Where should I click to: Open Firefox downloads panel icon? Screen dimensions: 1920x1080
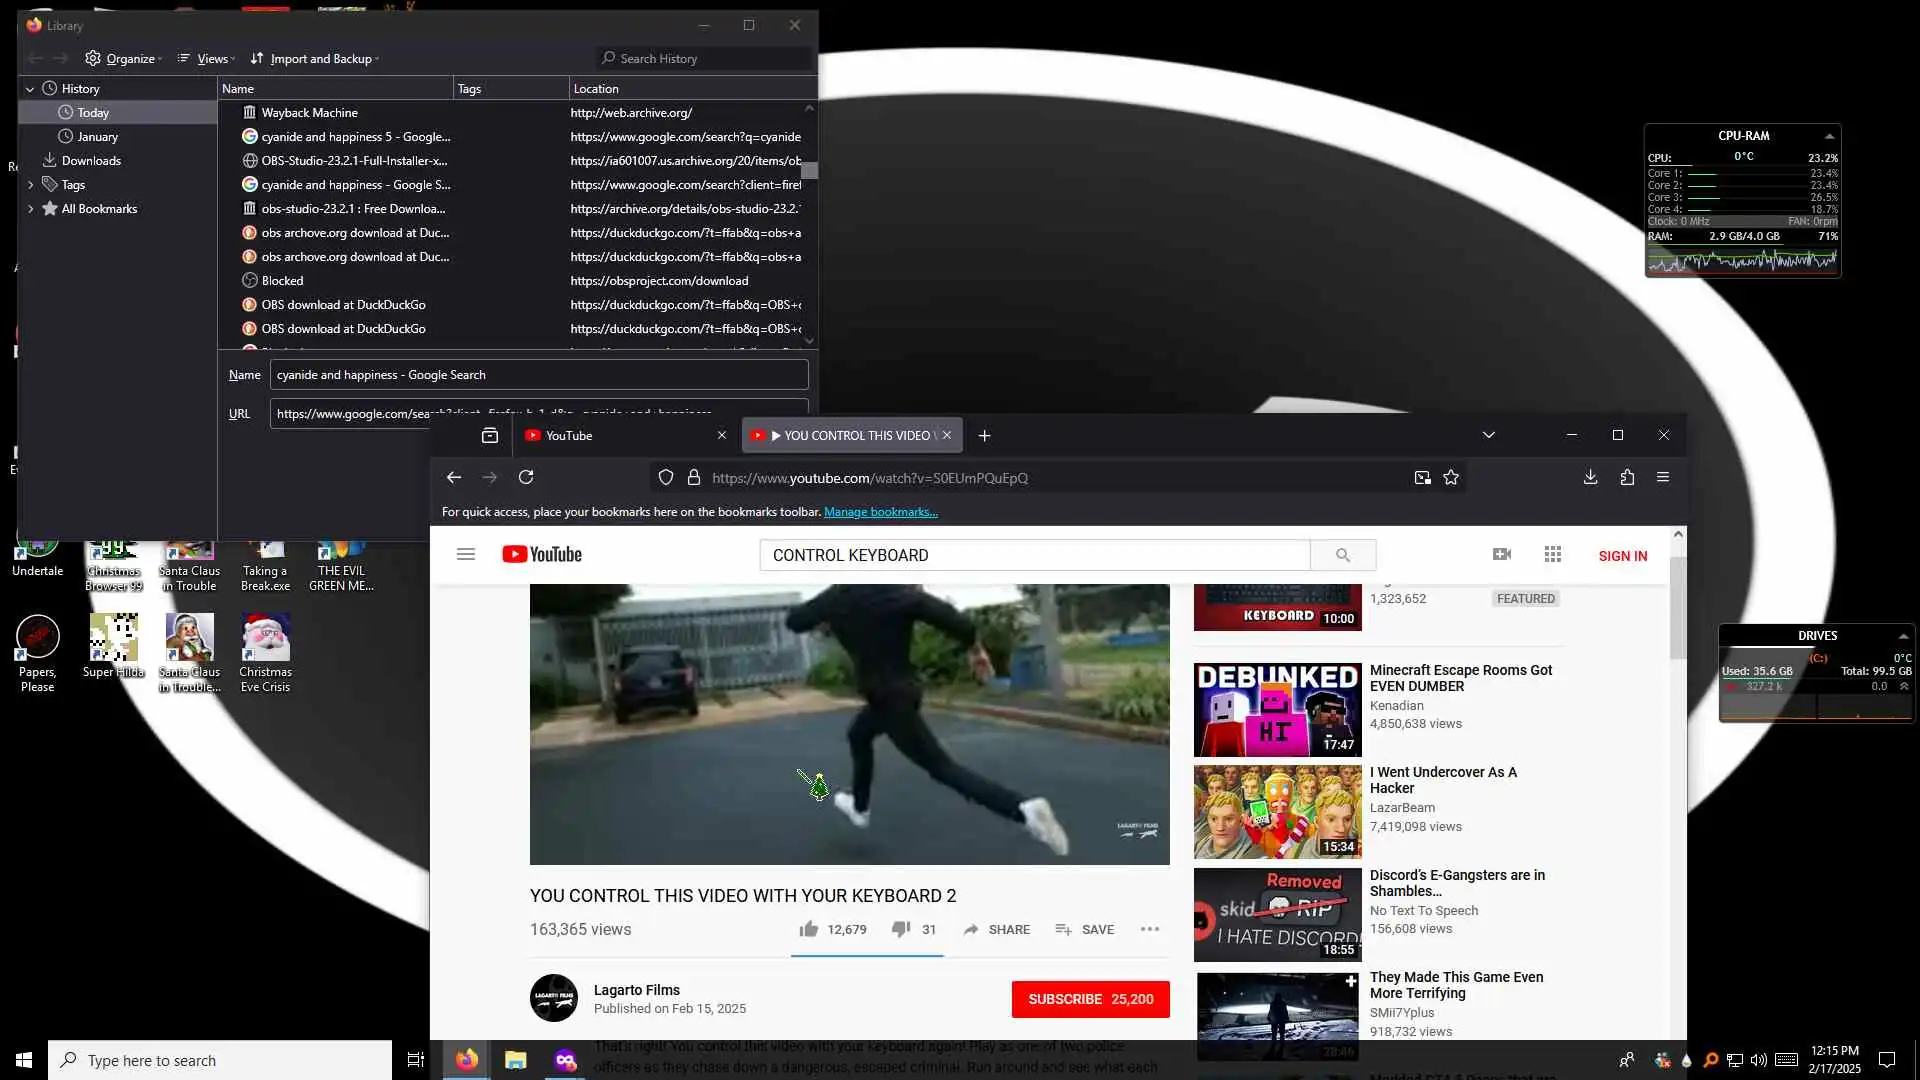1590,477
